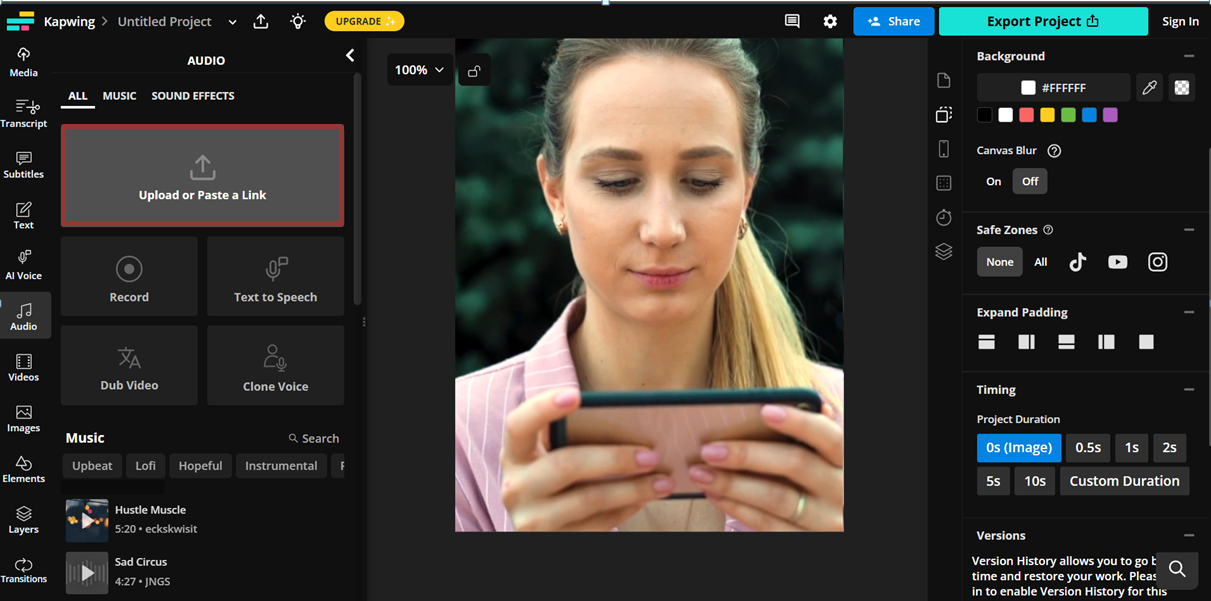This screenshot has height=601, width=1211.
Task: Choose the red background color swatch
Action: [x=1026, y=115]
